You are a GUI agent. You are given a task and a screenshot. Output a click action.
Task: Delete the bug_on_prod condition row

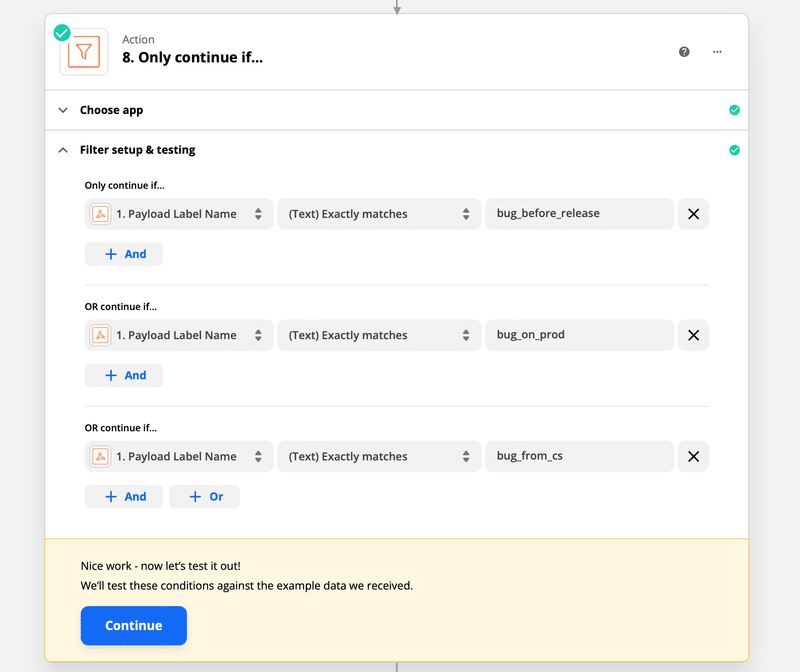click(x=693, y=335)
